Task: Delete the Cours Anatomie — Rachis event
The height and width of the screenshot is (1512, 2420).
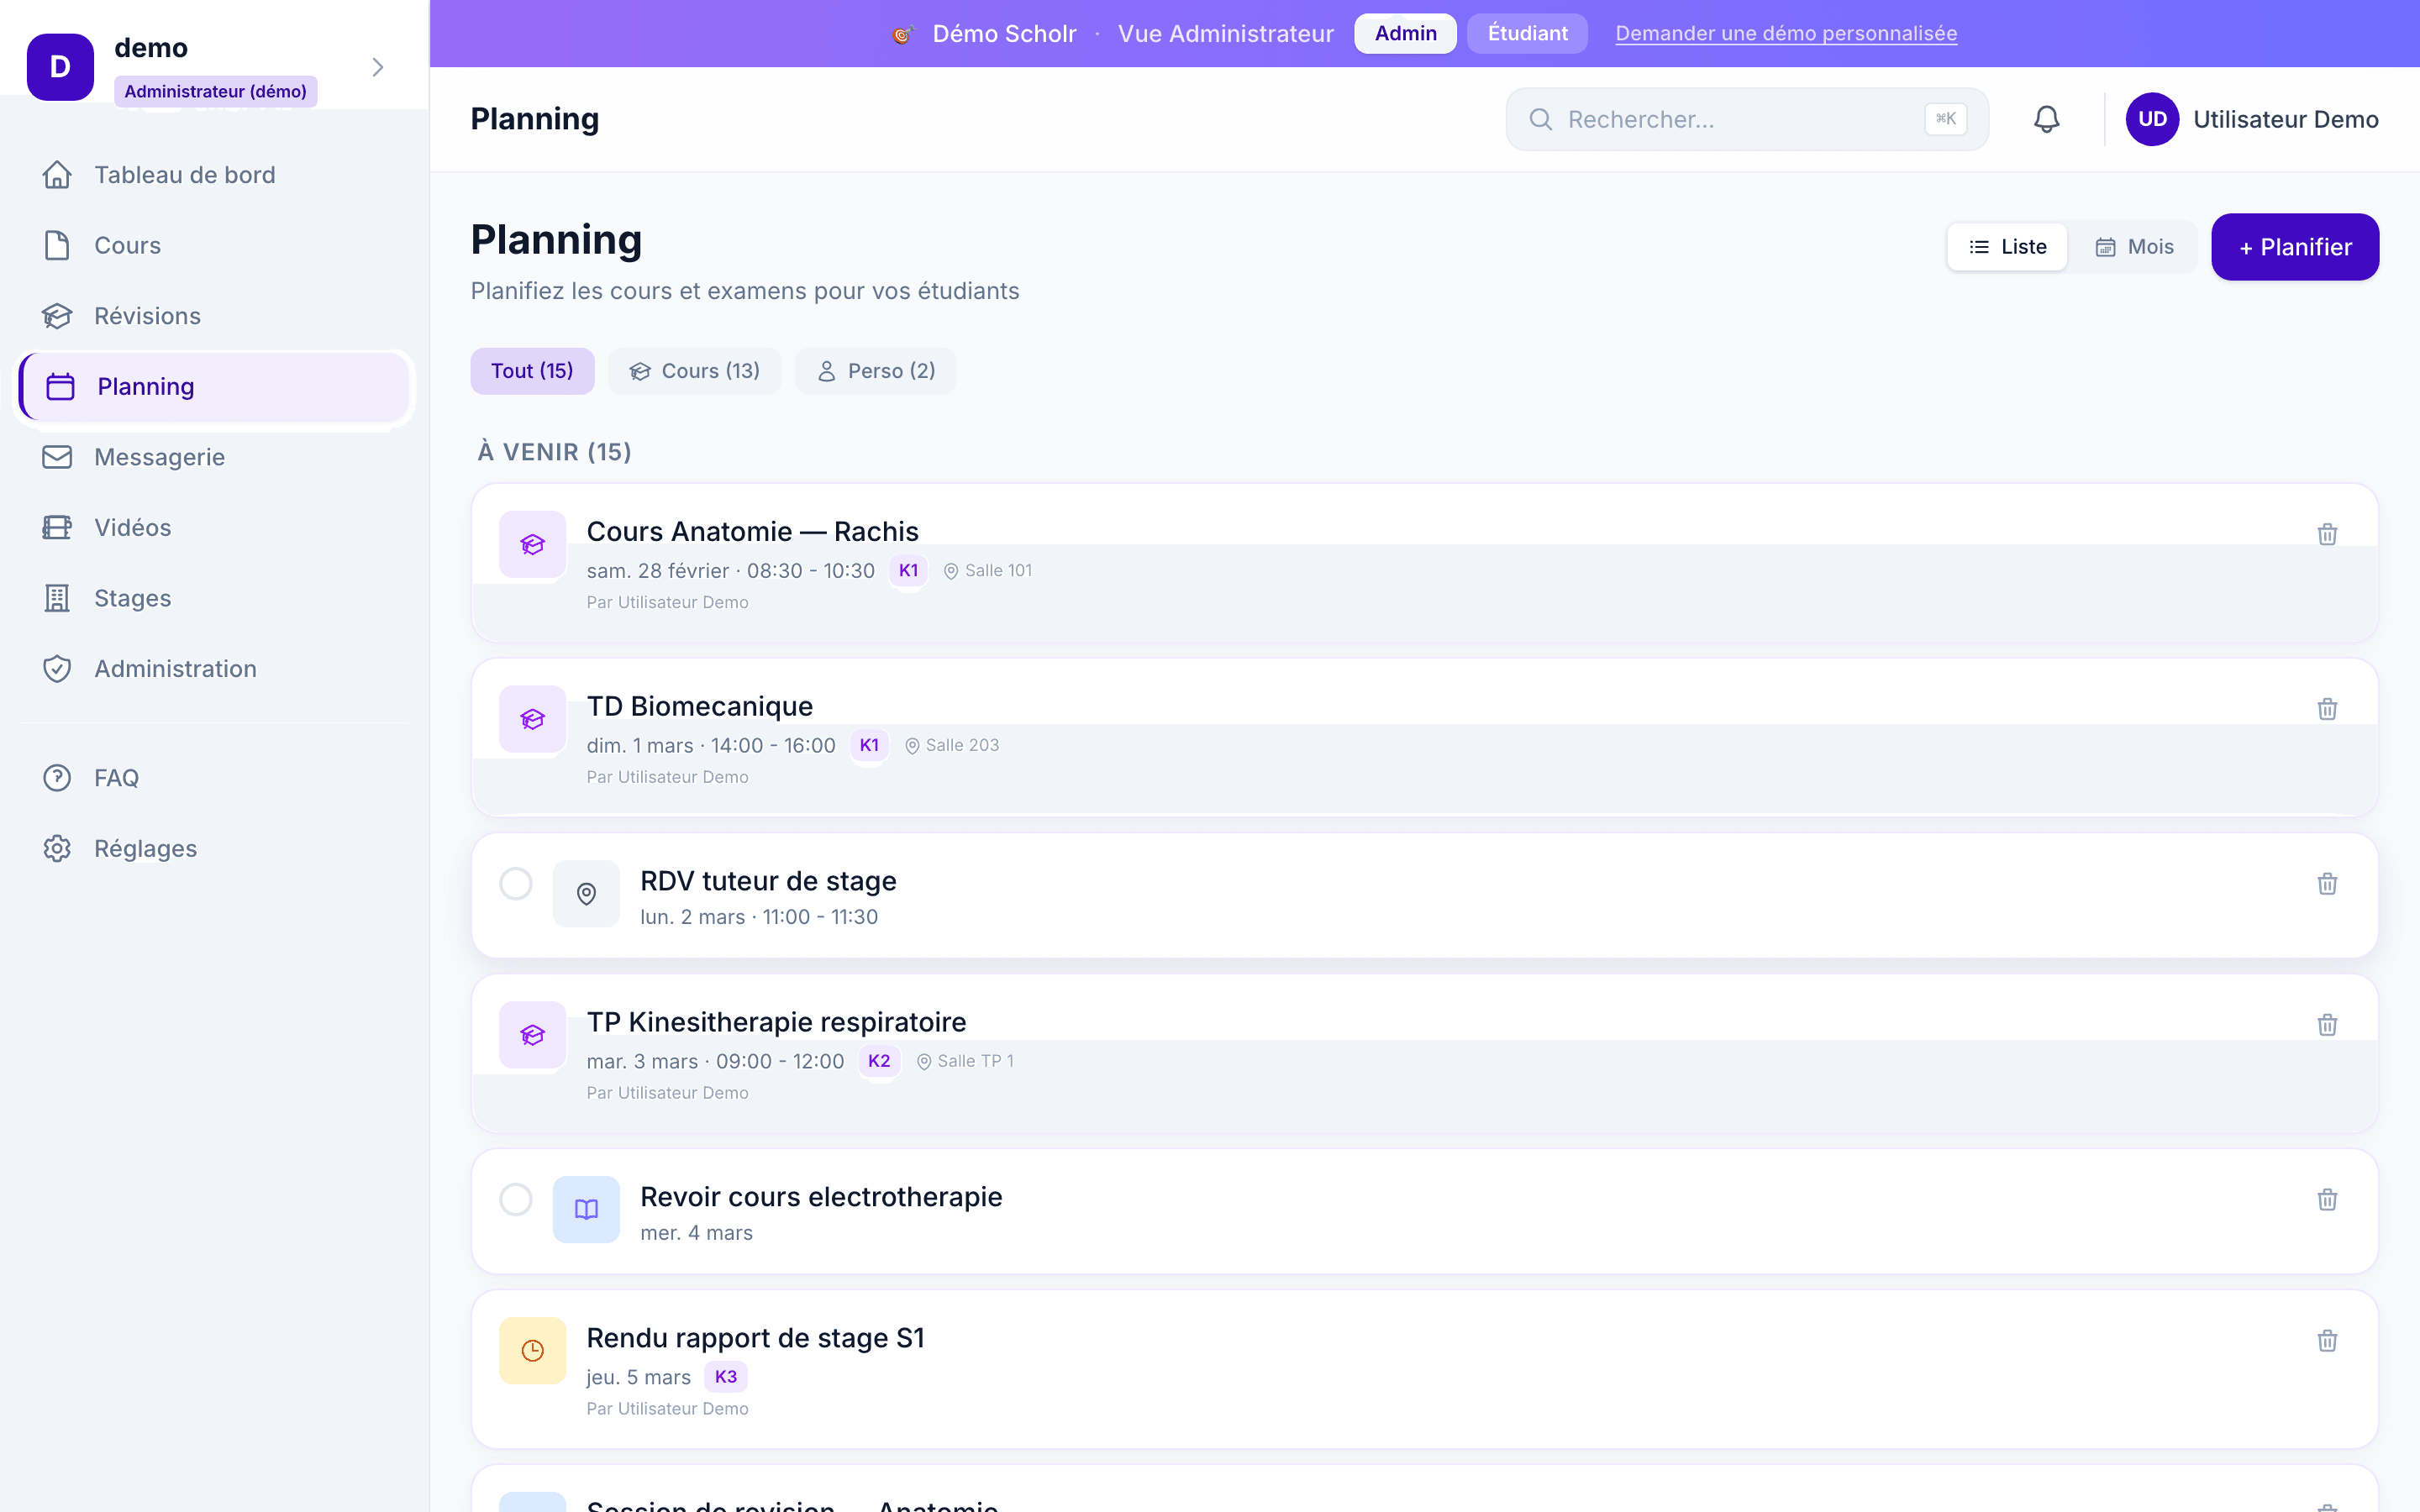Action: [2328, 534]
